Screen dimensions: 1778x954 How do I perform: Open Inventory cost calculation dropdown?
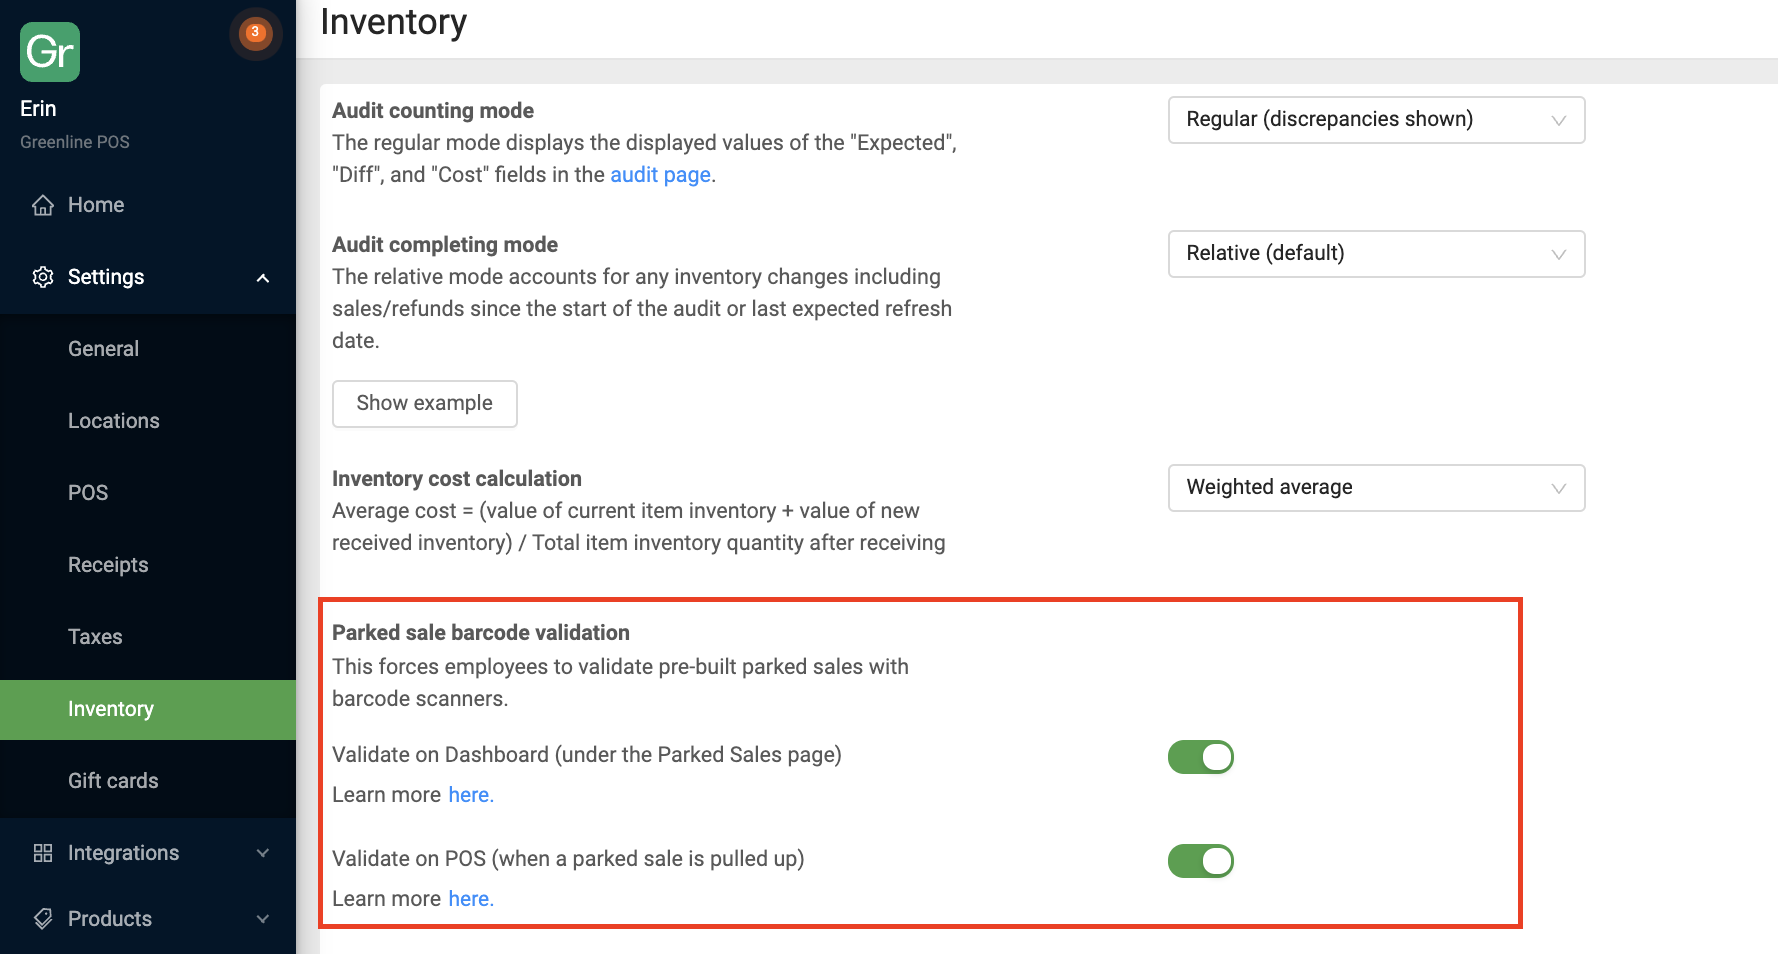pyautogui.click(x=1376, y=488)
